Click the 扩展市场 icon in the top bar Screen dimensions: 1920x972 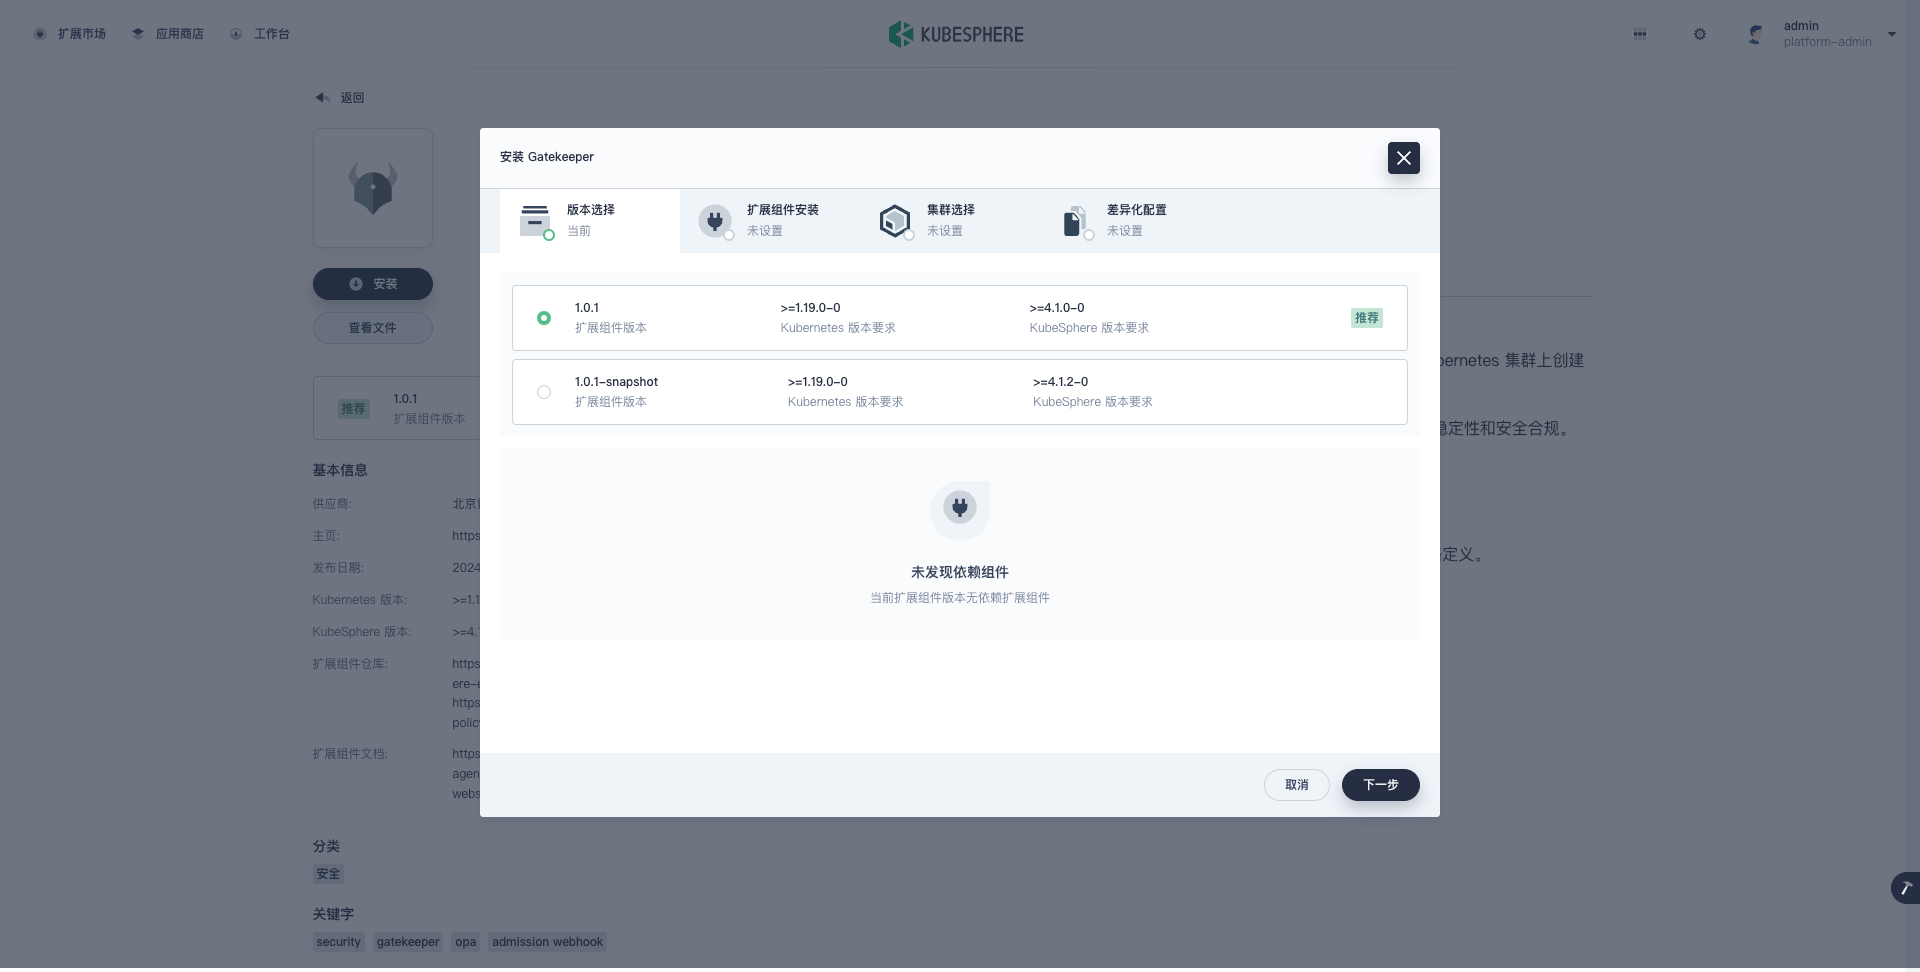pyautogui.click(x=40, y=34)
